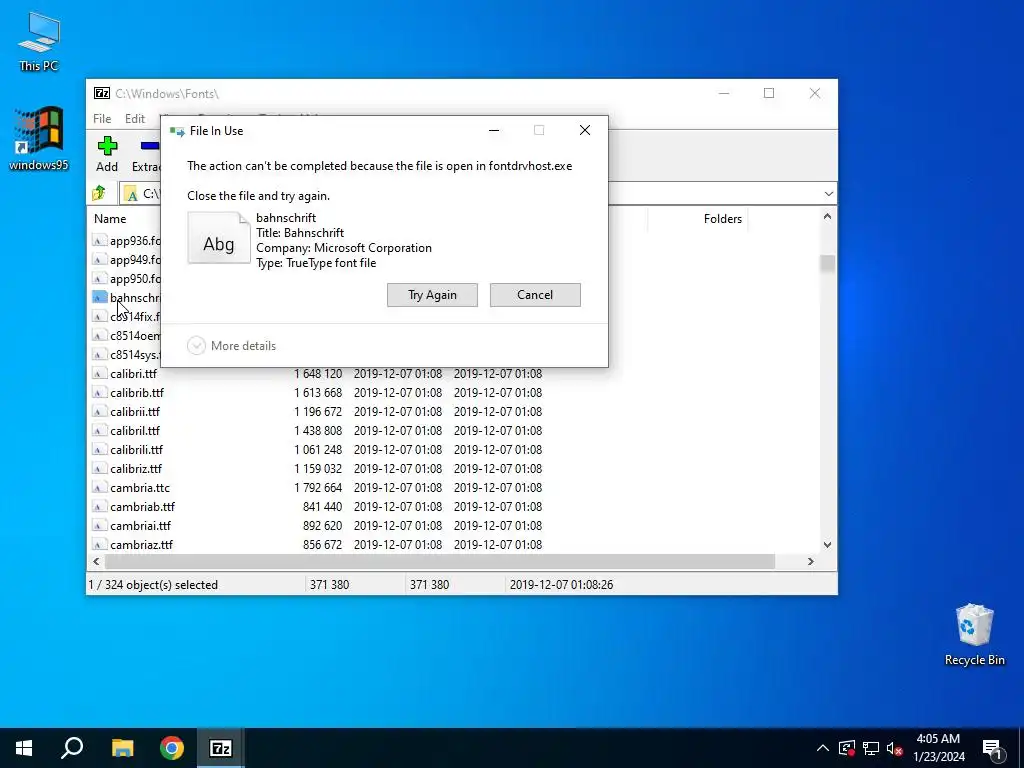The height and width of the screenshot is (768, 1024).
Task: Click the calibri.ttf file icon
Action: 99,374
